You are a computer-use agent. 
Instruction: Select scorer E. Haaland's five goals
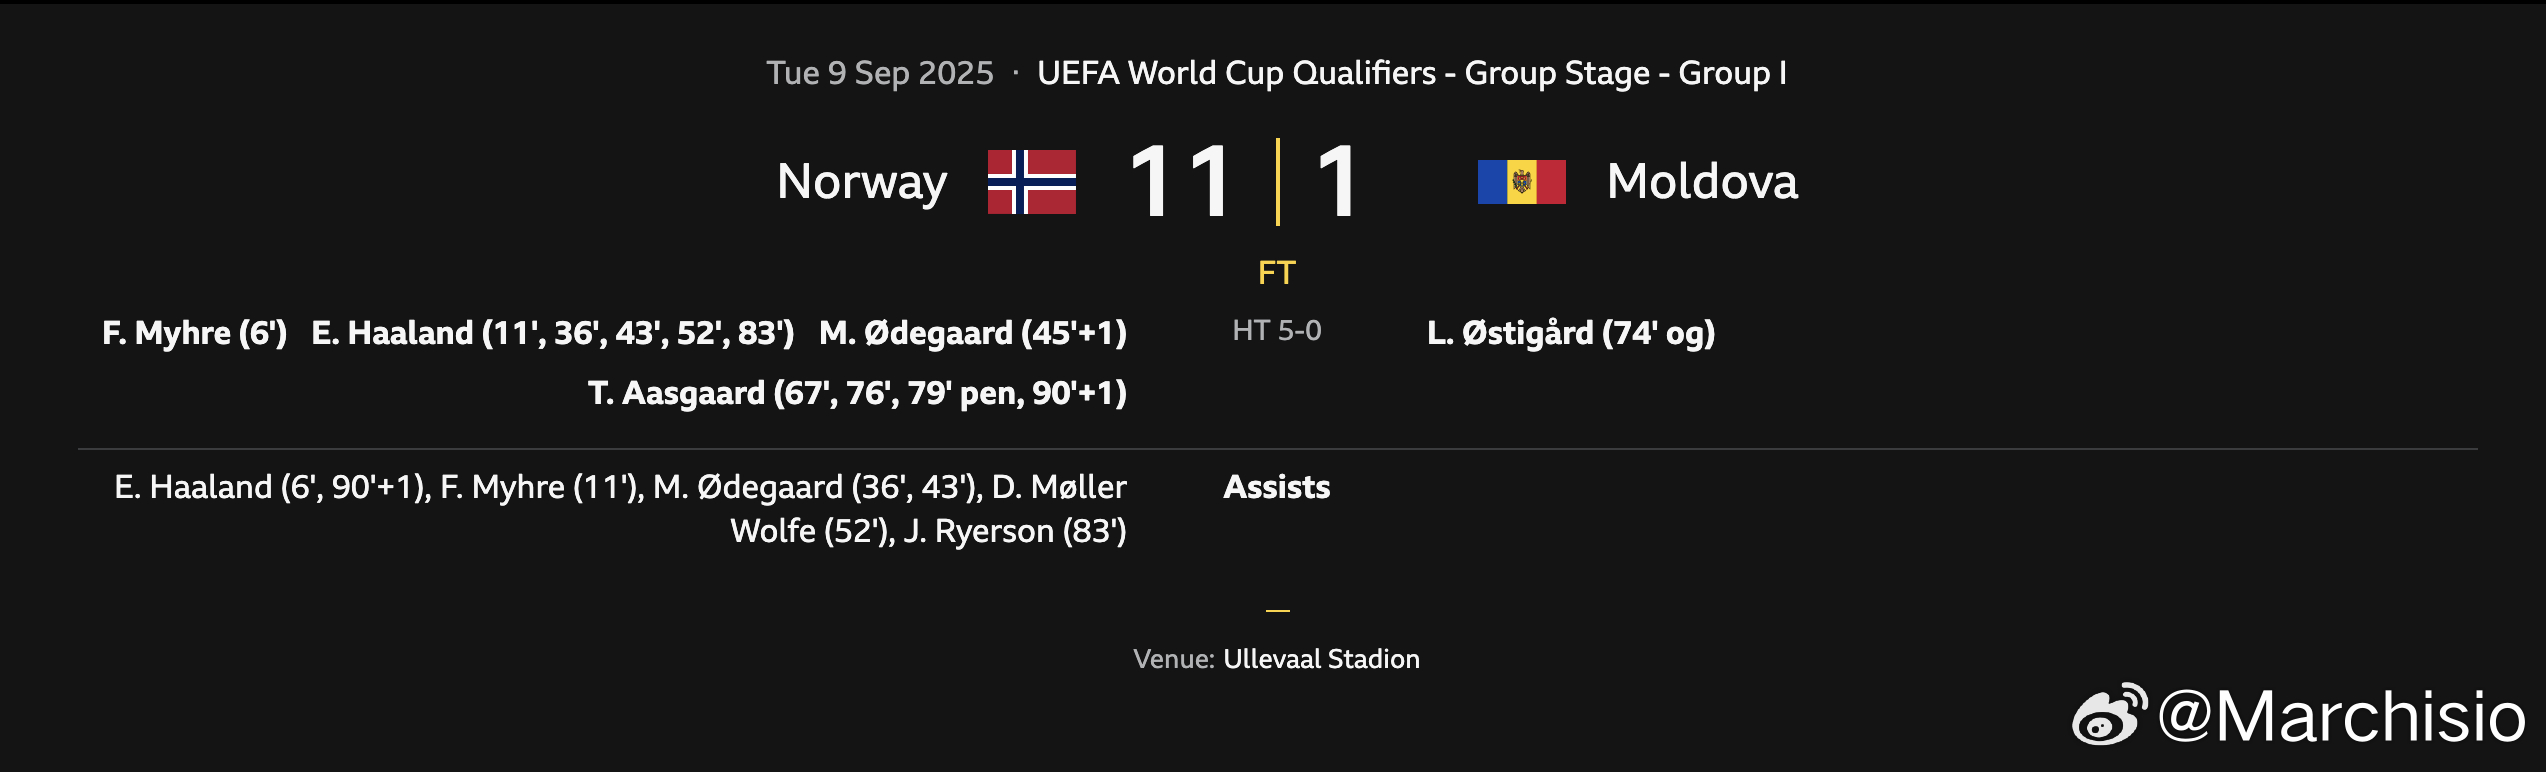point(552,333)
